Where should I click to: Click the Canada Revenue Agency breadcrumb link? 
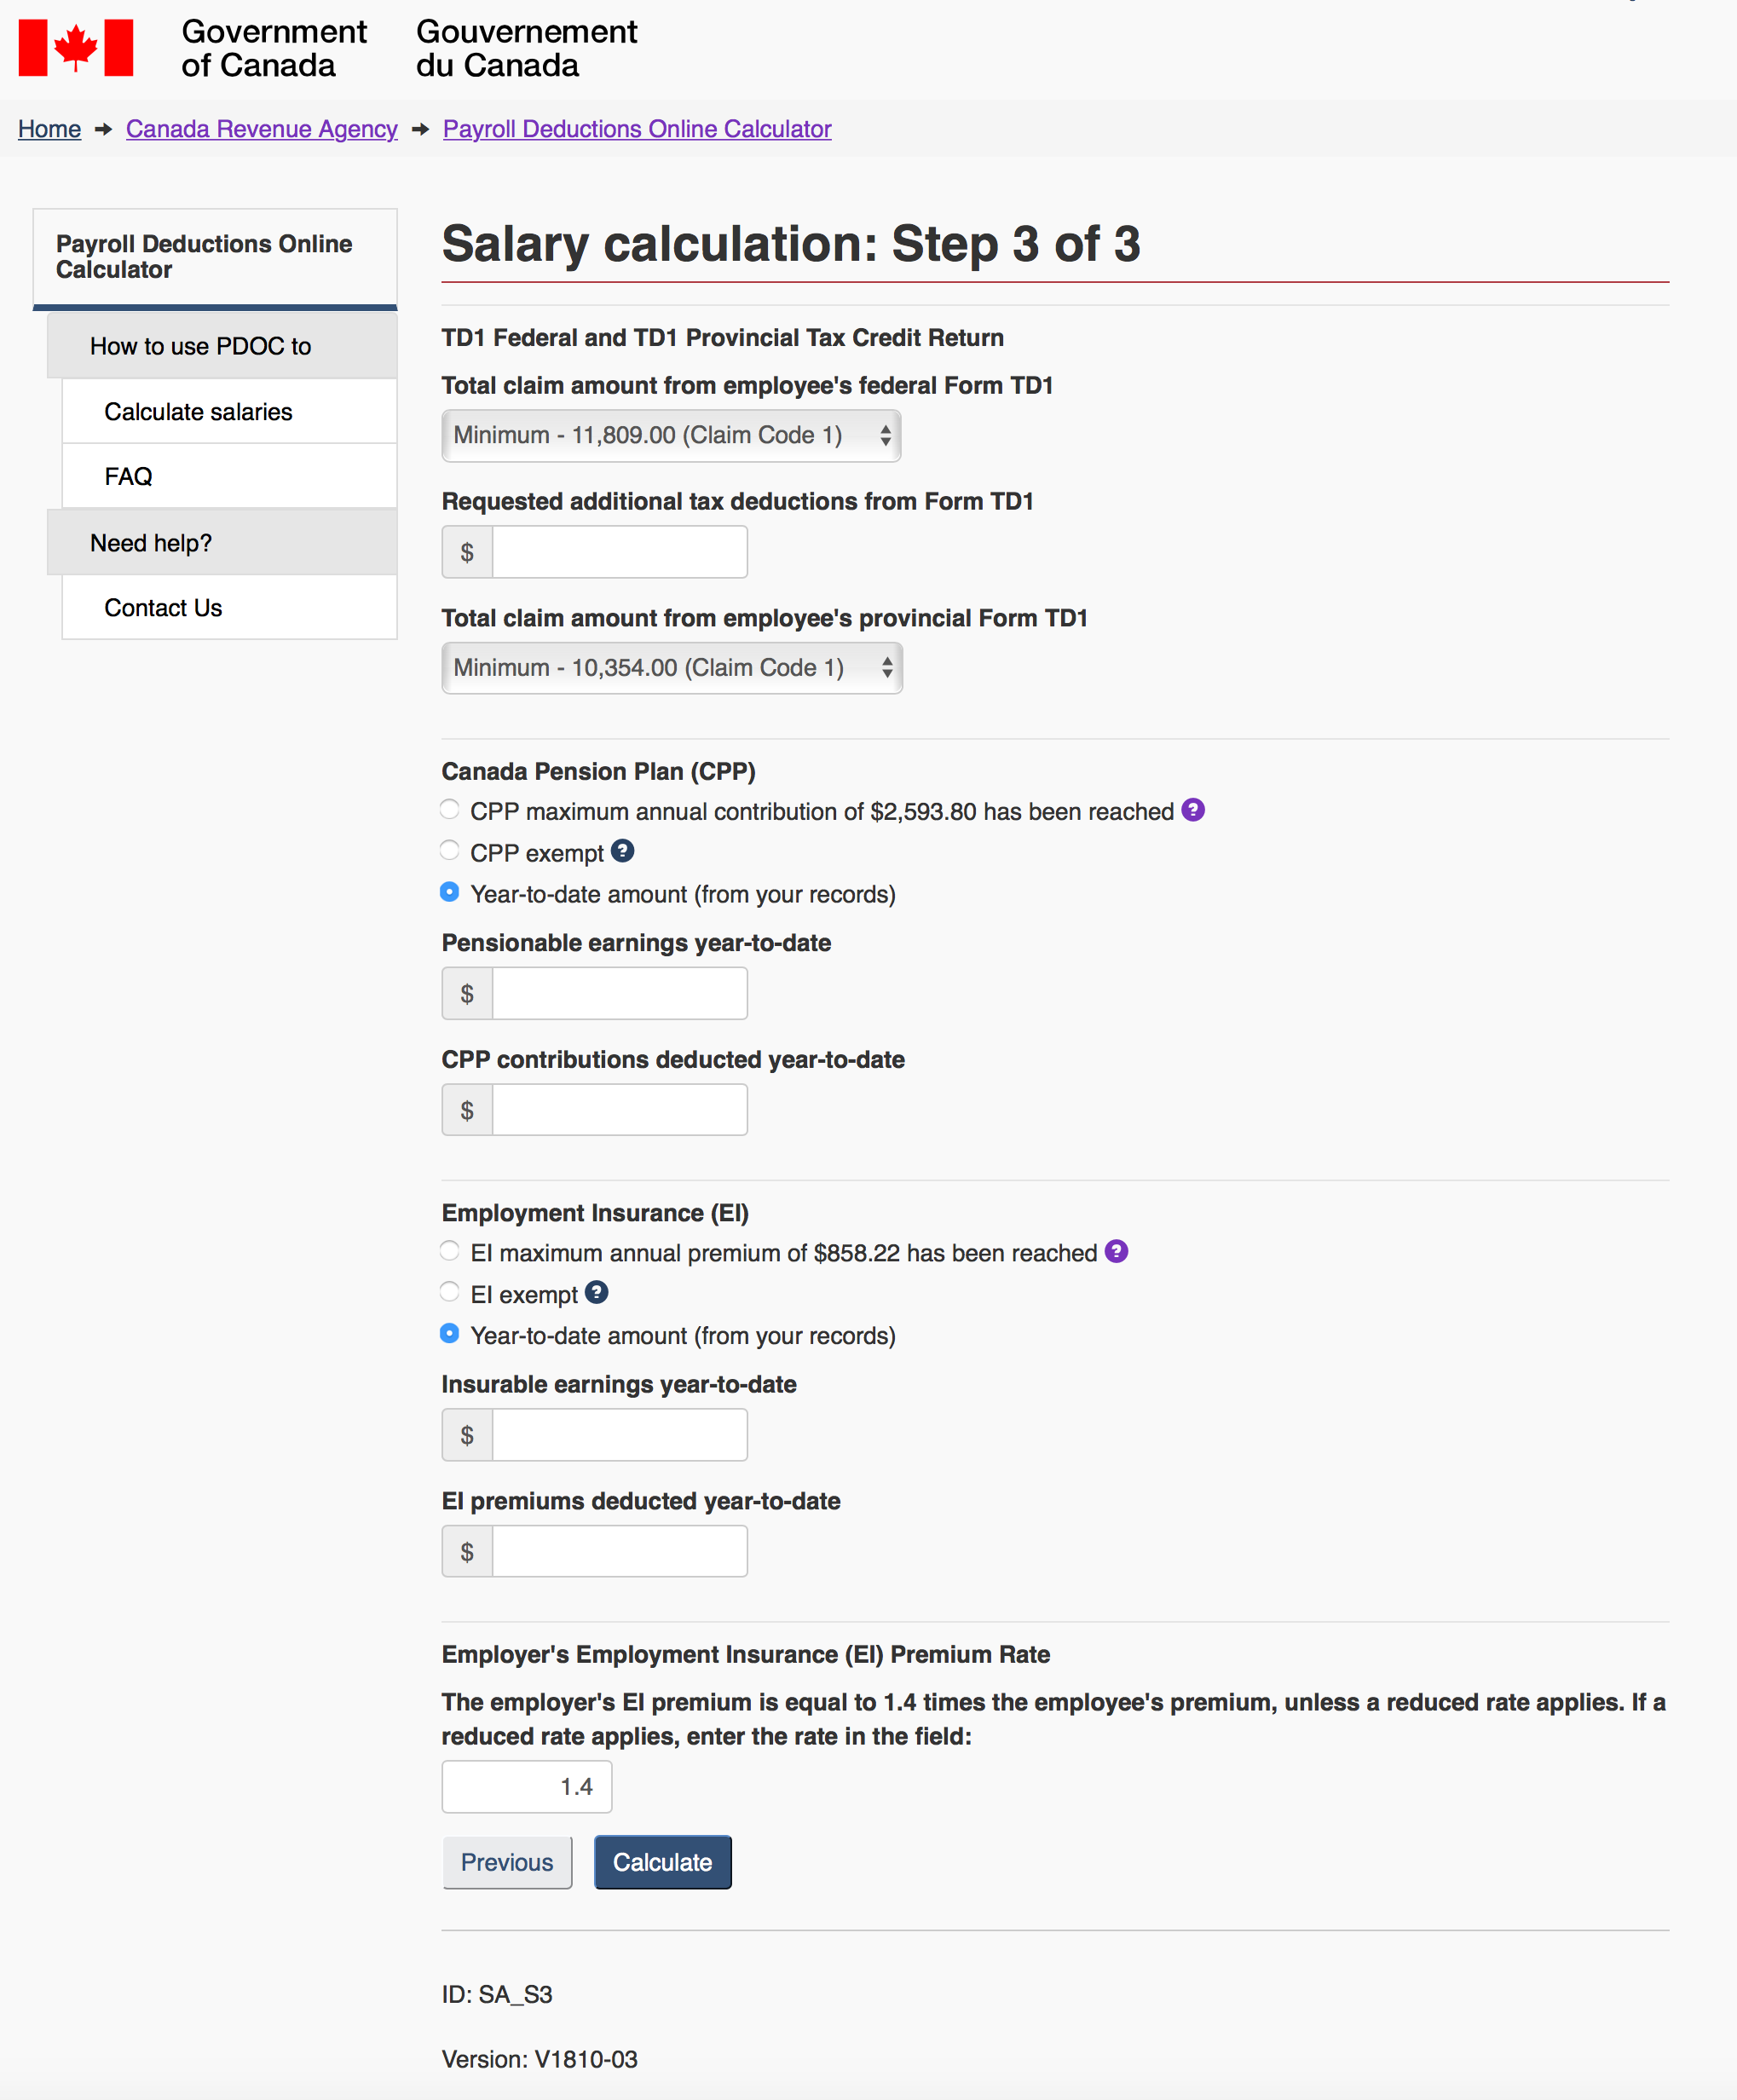point(262,129)
